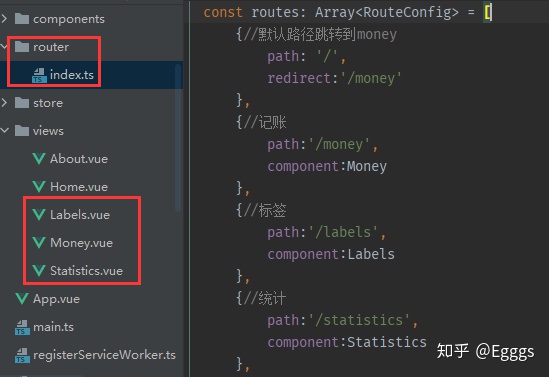Click the Labels component reference

[x=371, y=254]
